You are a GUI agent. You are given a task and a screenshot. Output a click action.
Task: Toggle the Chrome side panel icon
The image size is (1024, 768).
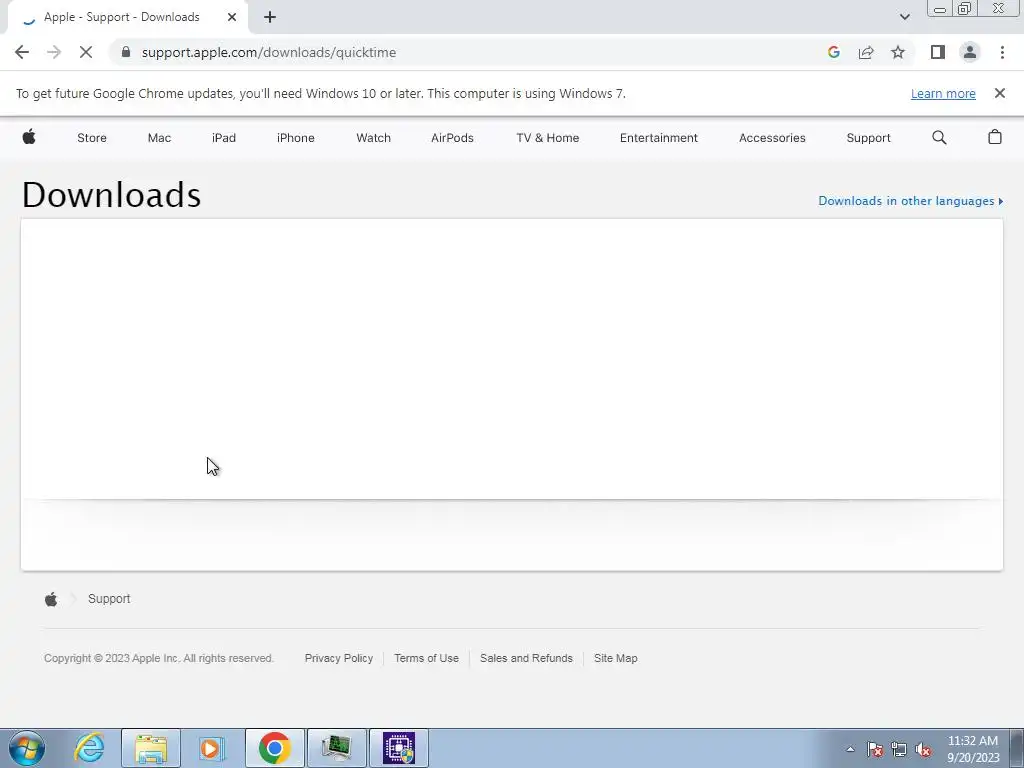point(938,52)
